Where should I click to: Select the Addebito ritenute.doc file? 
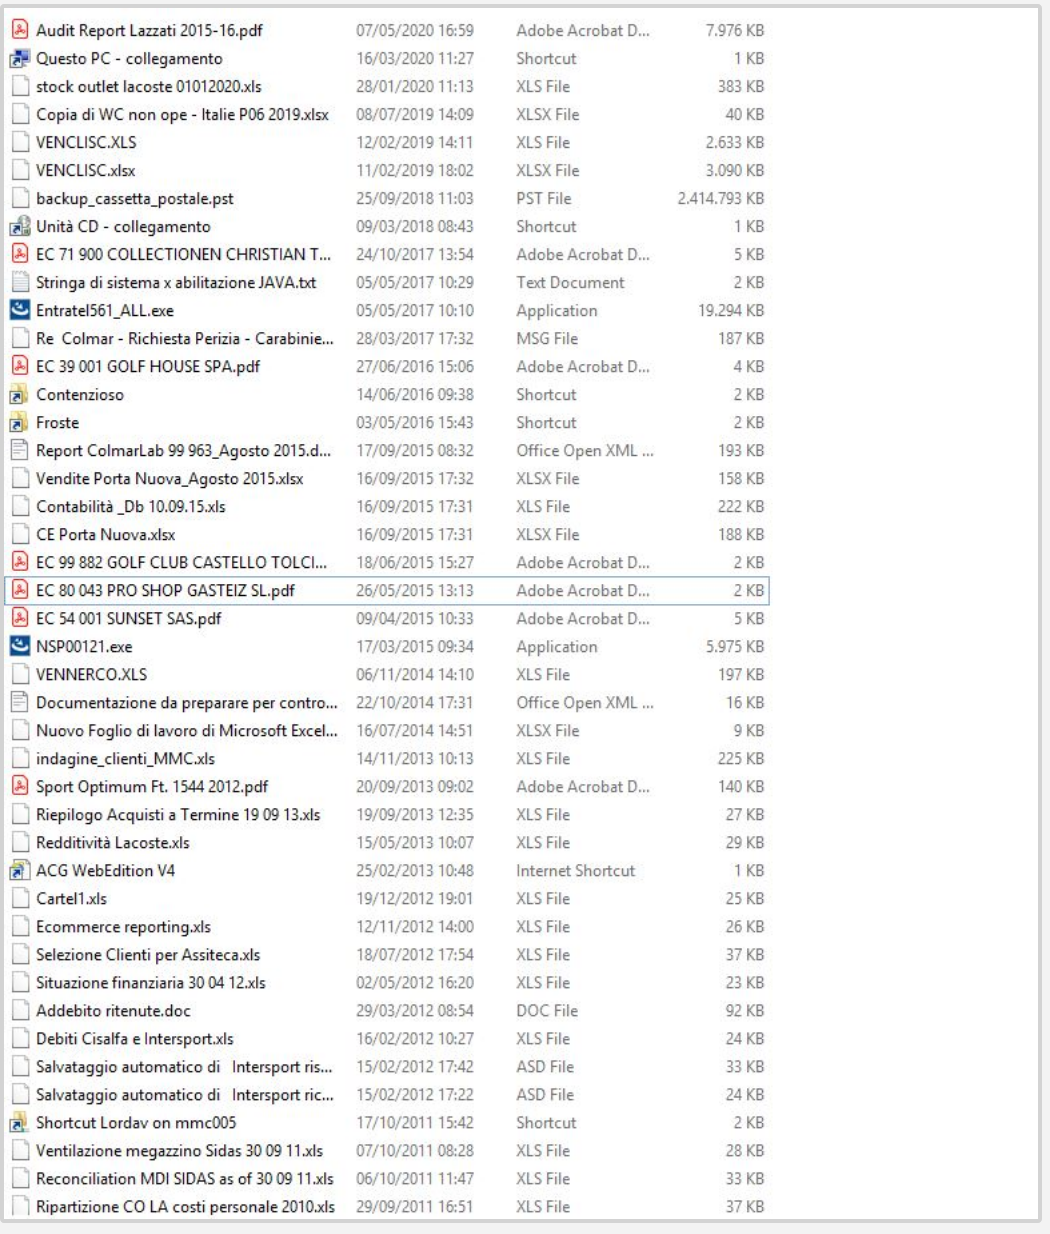[113, 1010]
